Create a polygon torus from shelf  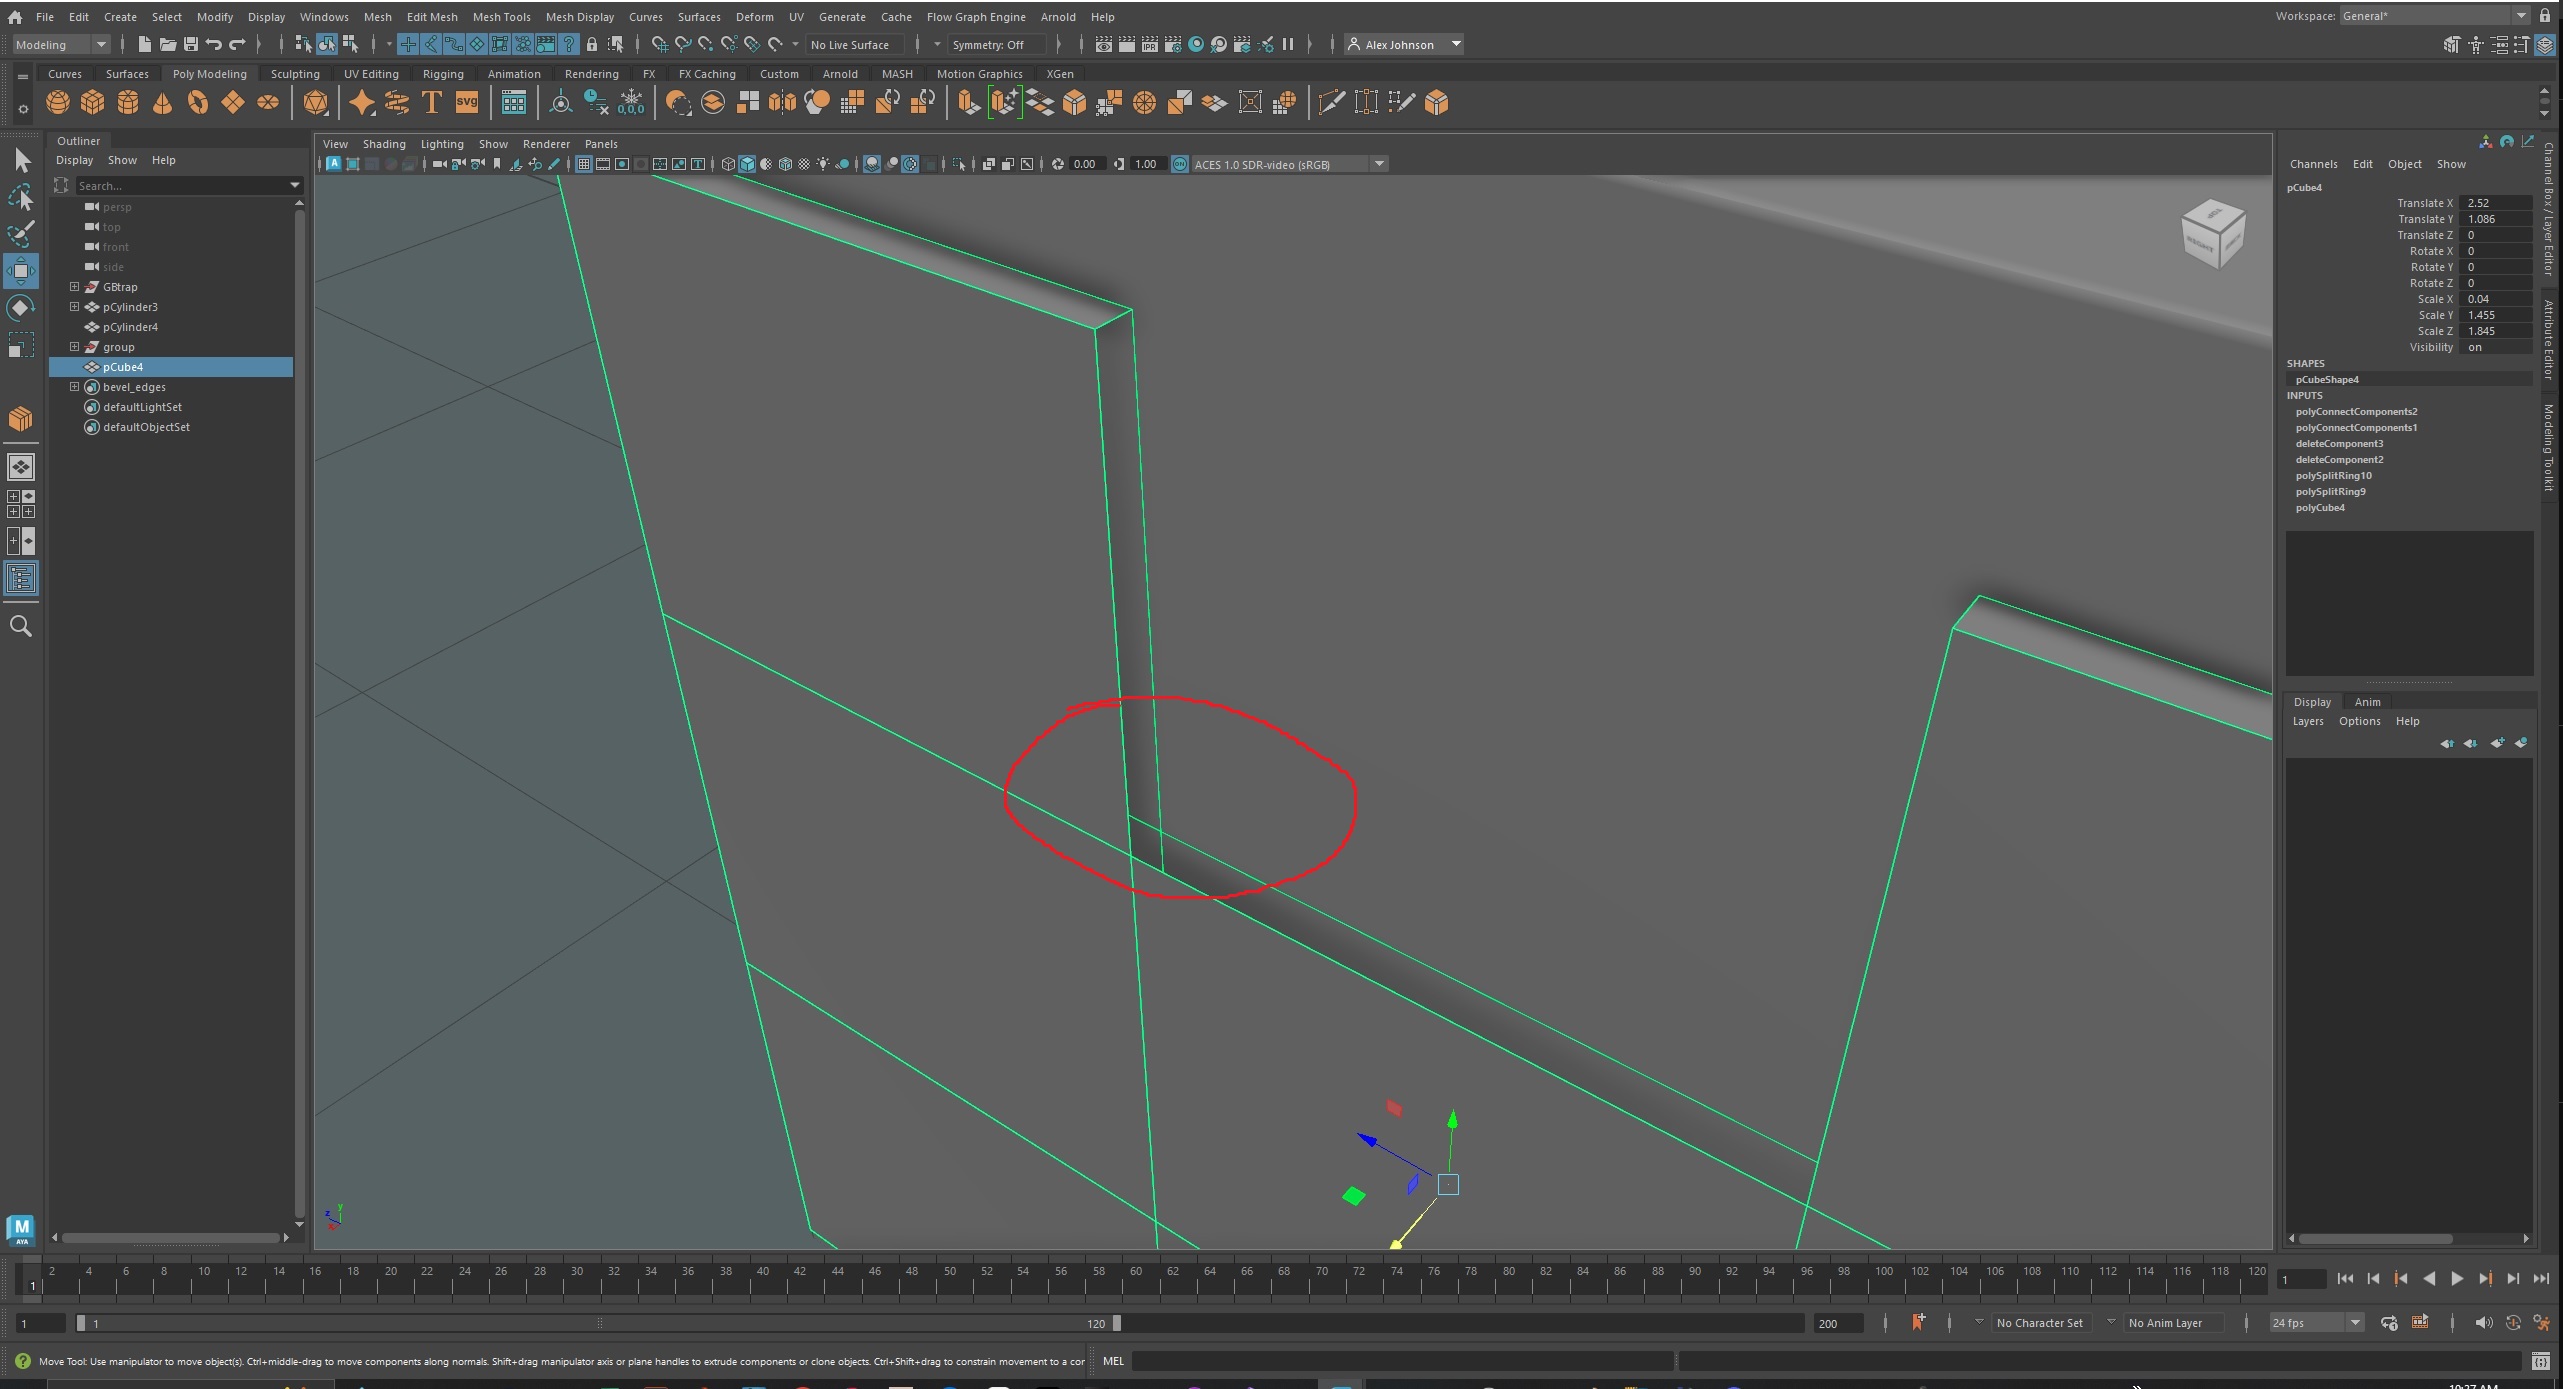198,102
